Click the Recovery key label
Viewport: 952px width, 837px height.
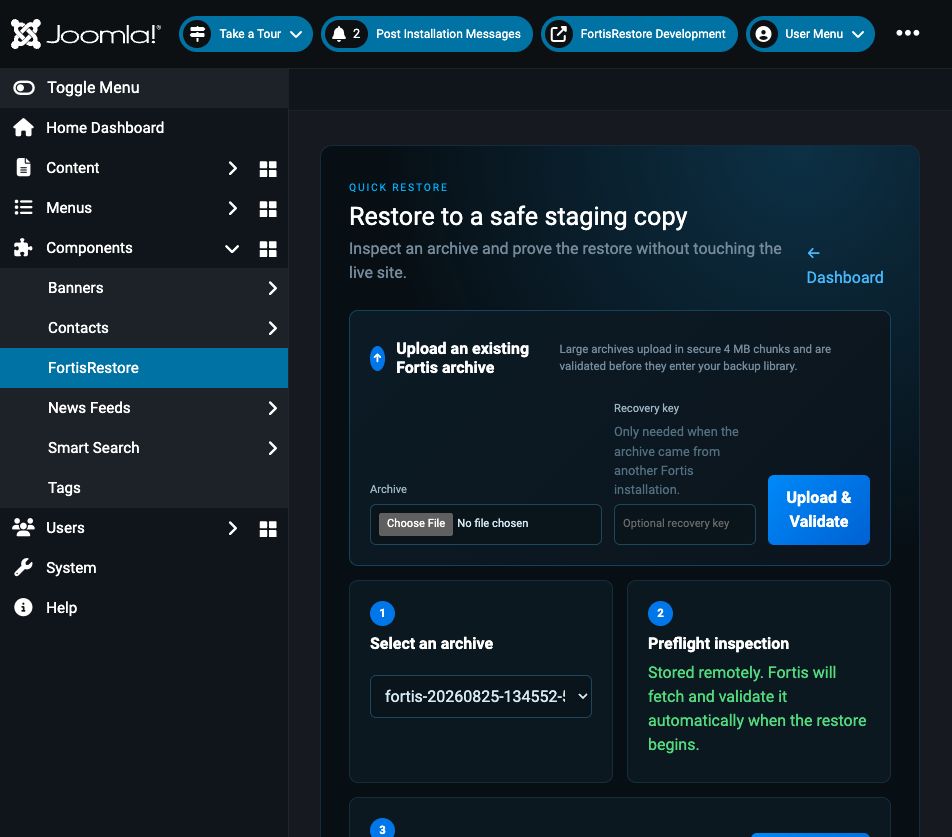(x=646, y=408)
